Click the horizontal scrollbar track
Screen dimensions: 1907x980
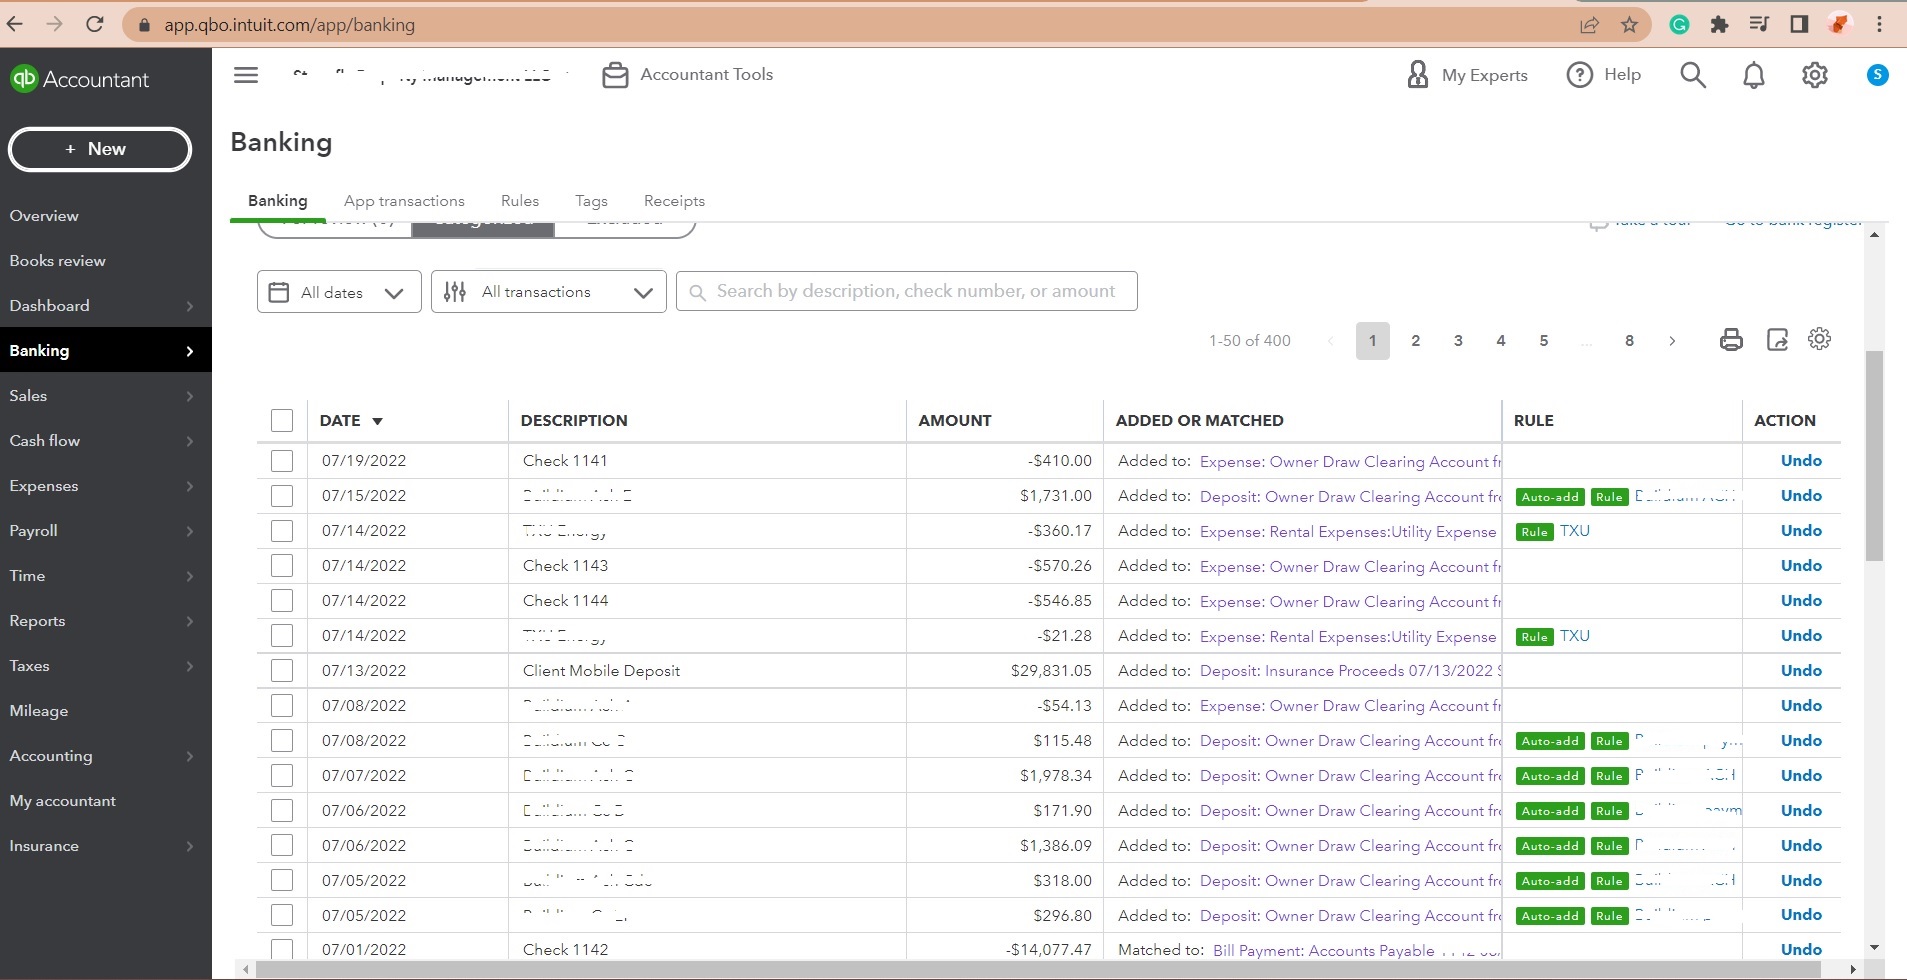coord(1050,970)
